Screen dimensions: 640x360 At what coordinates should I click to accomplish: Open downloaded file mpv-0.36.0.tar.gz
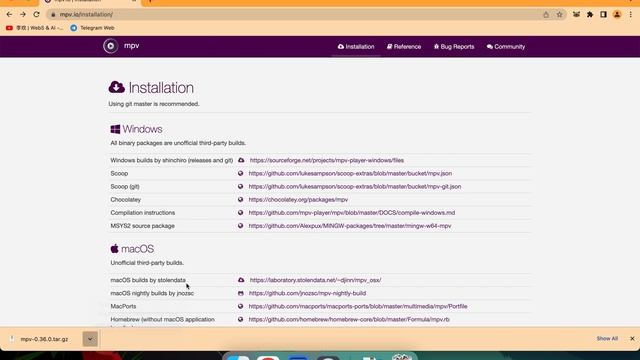tap(44, 339)
